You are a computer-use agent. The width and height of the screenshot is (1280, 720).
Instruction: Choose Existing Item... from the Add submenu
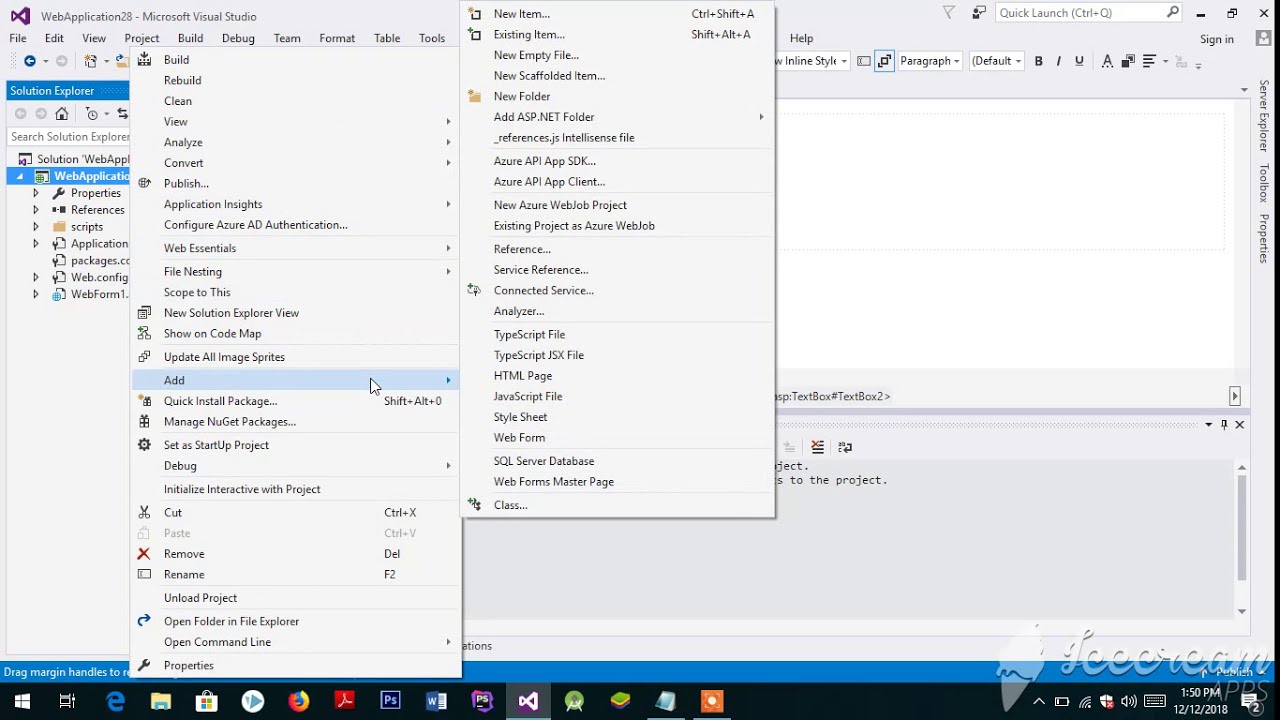tap(617, 34)
